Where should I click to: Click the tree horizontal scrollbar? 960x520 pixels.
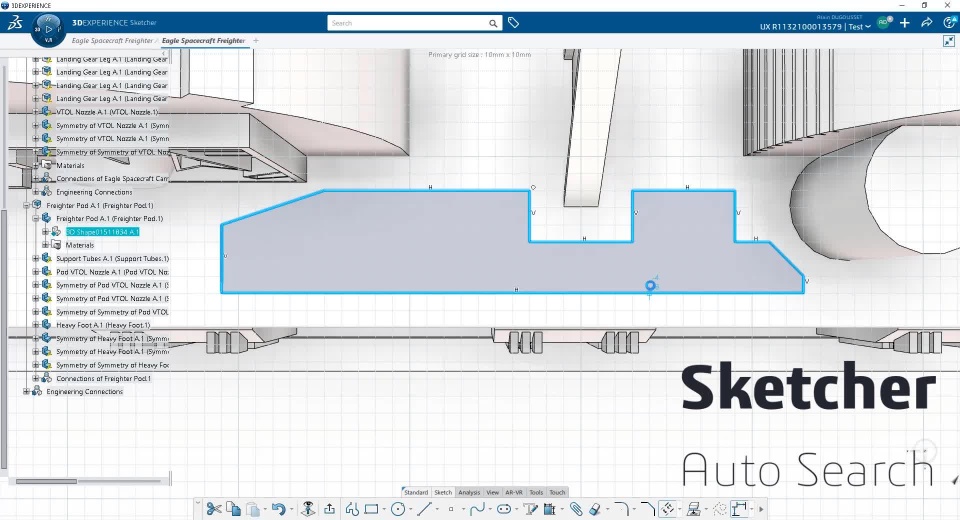47,481
